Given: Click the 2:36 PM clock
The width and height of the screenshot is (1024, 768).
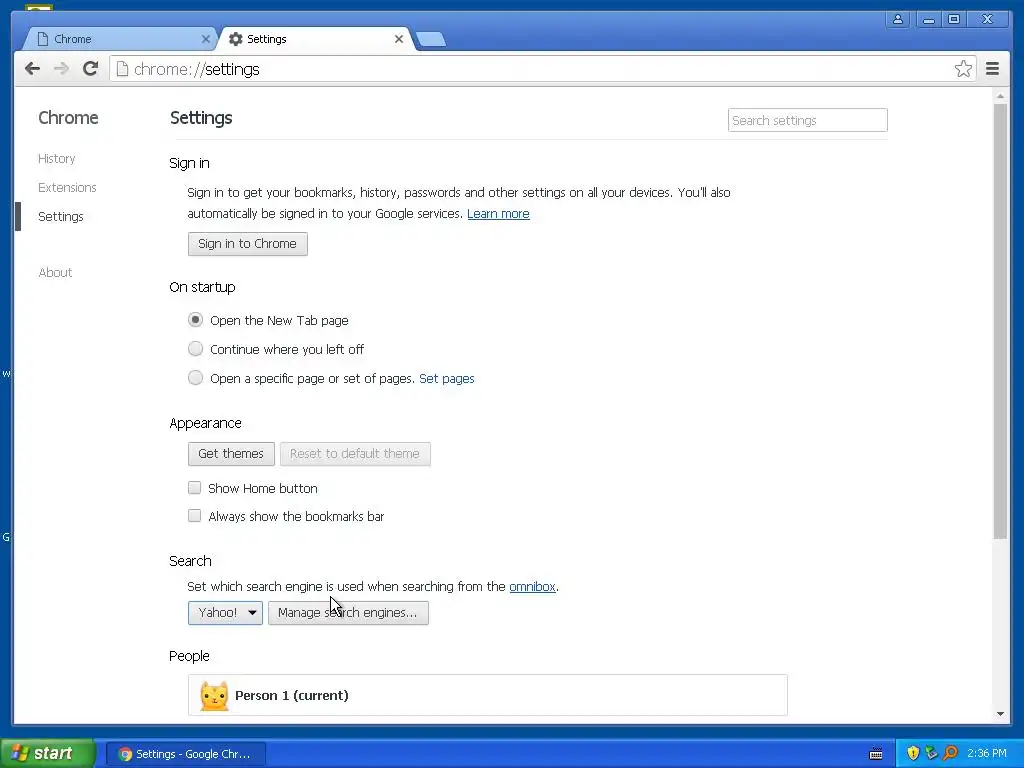Looking at the screenshot, I should click(986, 753).
